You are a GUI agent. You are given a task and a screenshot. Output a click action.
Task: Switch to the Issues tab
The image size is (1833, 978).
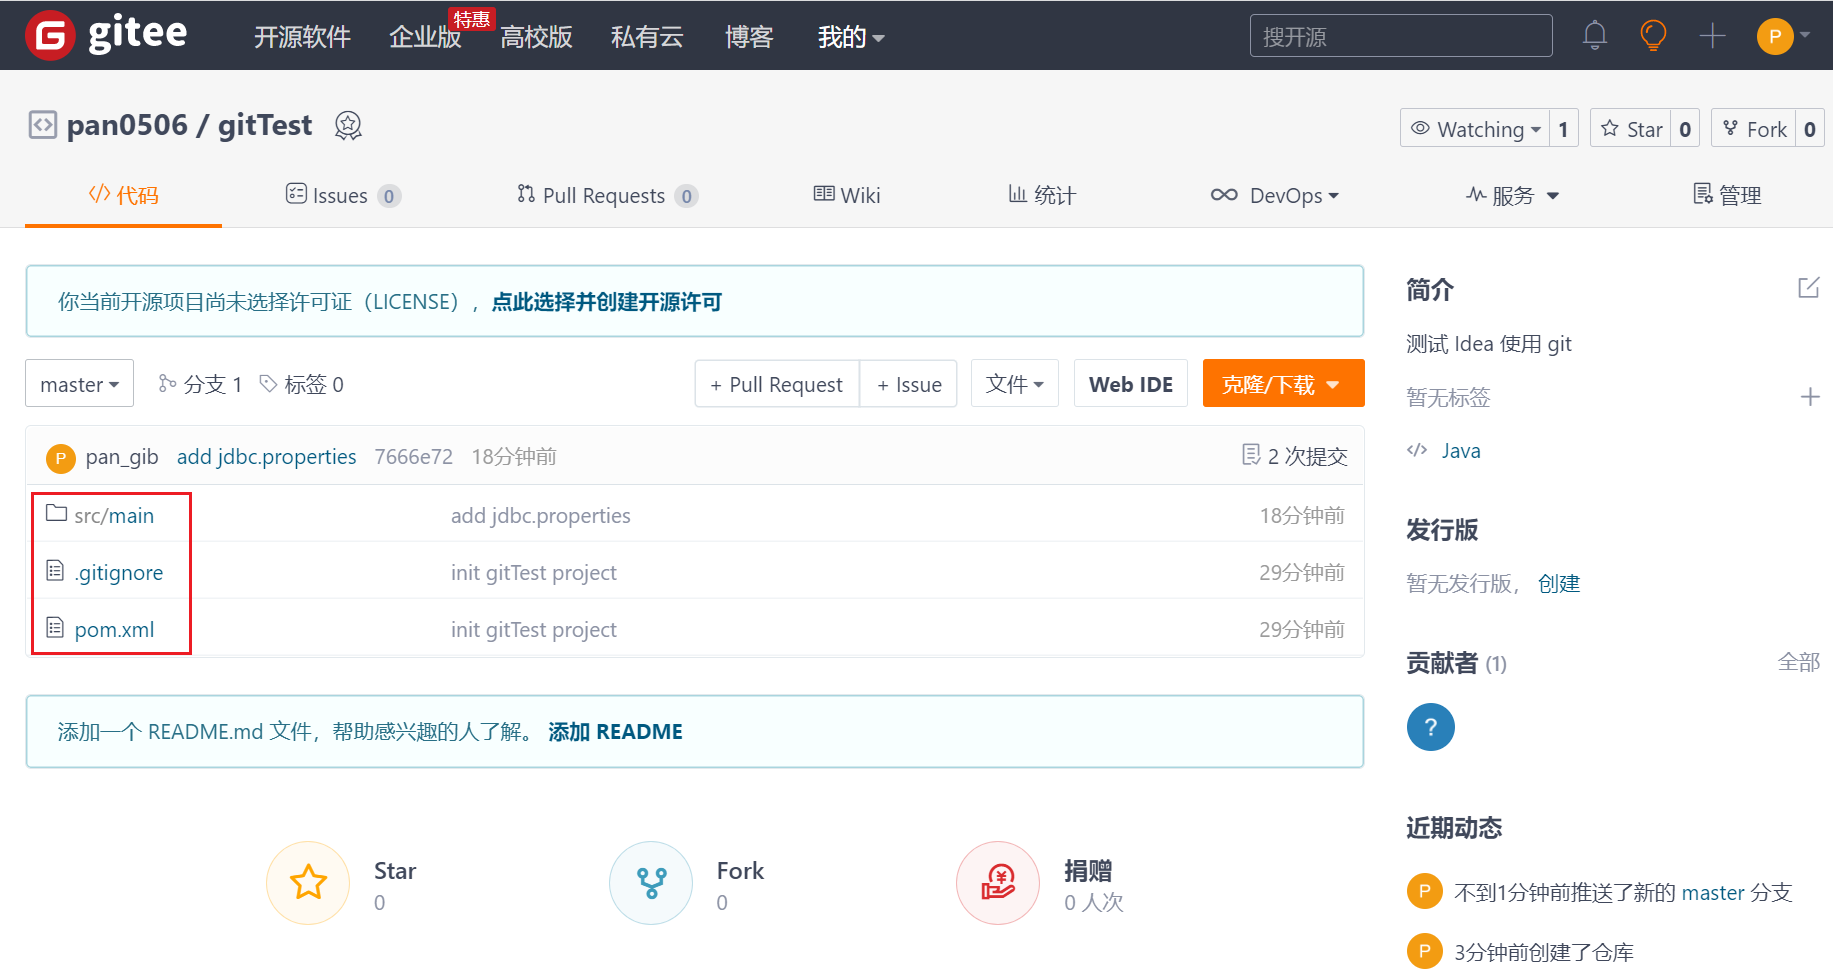[x=340, y=196]
